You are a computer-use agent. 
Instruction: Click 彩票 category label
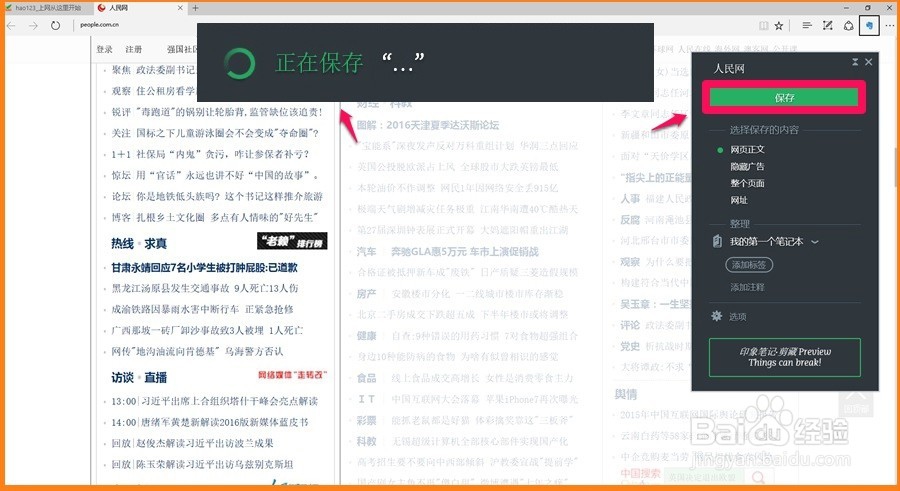(x=366, y=420)
